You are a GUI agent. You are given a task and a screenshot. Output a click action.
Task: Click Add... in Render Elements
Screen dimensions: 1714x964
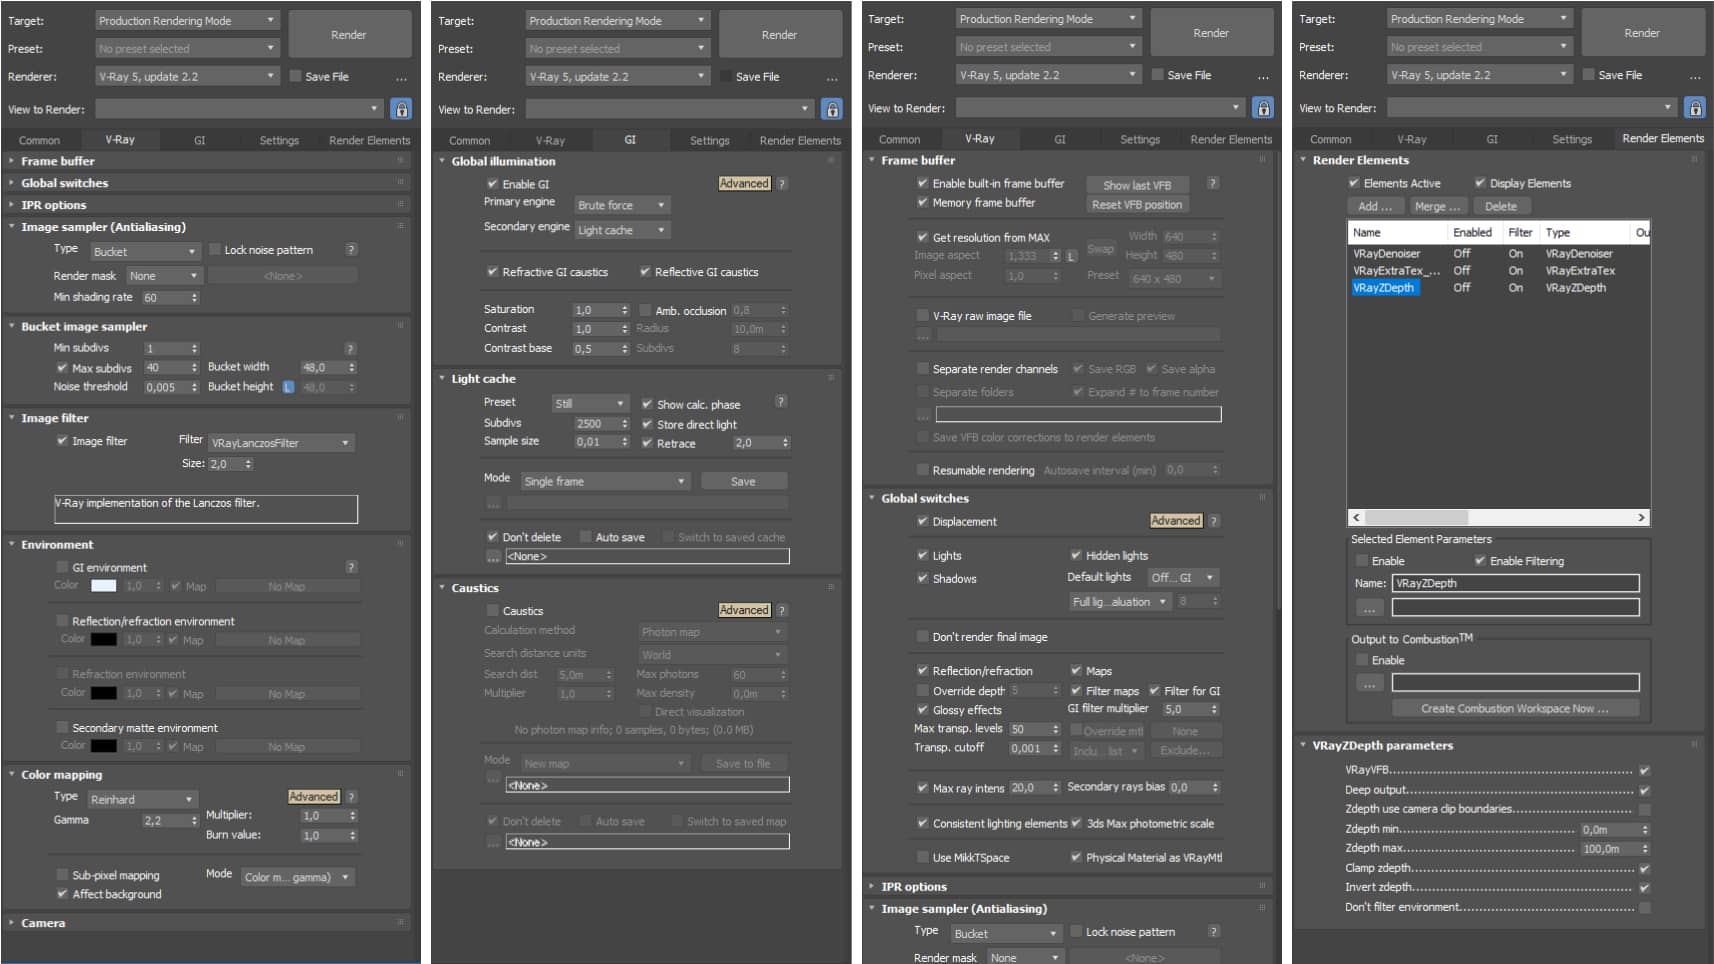(x=1374, y=206)
